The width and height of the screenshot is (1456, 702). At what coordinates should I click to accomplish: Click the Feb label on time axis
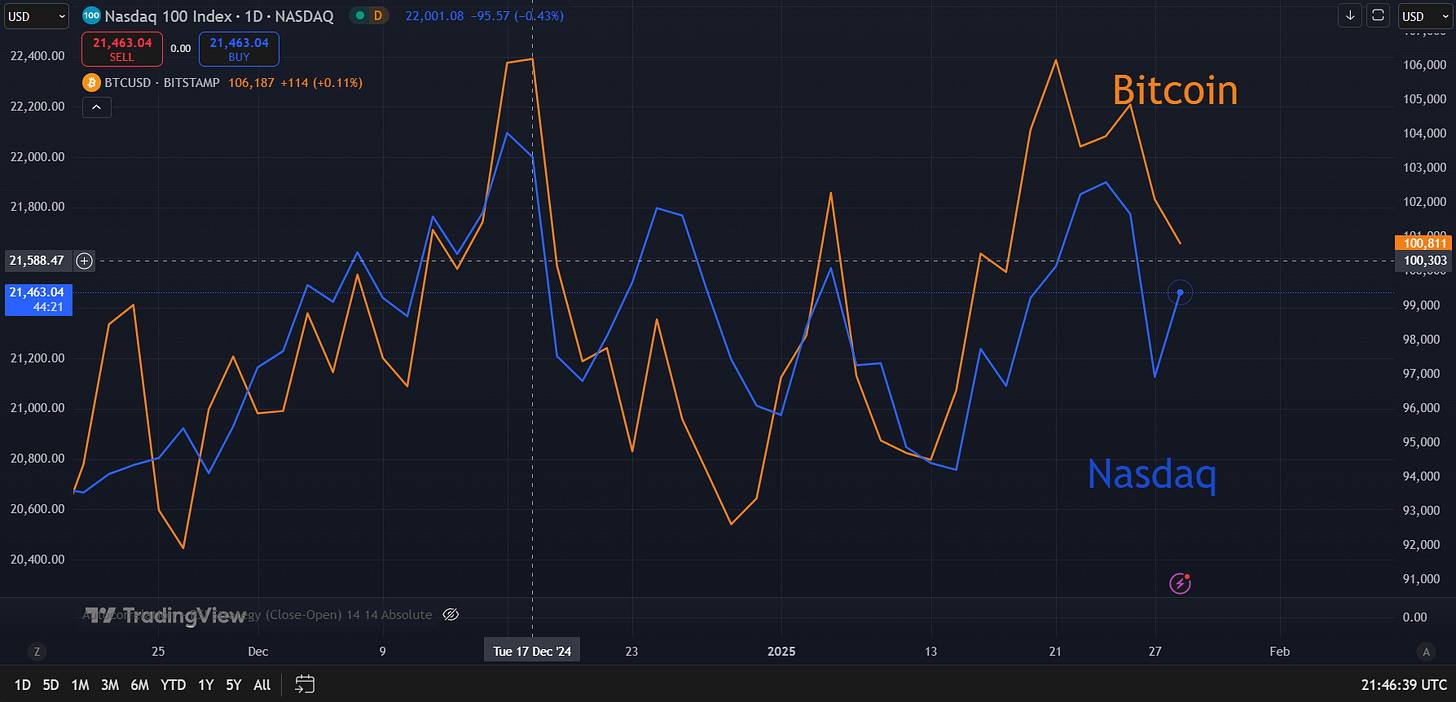[1279, 651]
